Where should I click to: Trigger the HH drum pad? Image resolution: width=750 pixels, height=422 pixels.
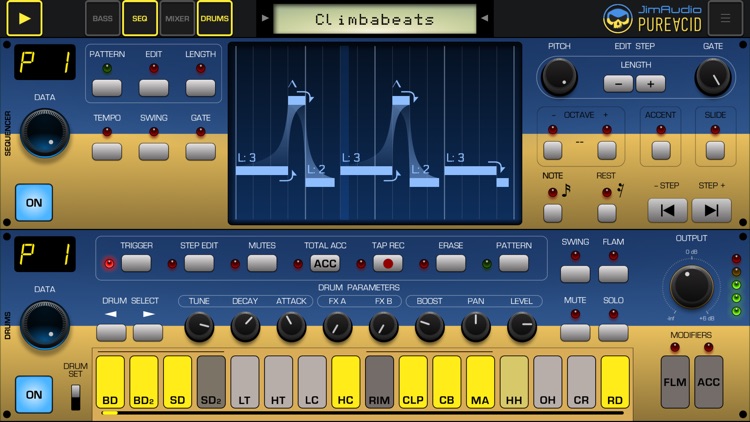click(x=514, y=382)
